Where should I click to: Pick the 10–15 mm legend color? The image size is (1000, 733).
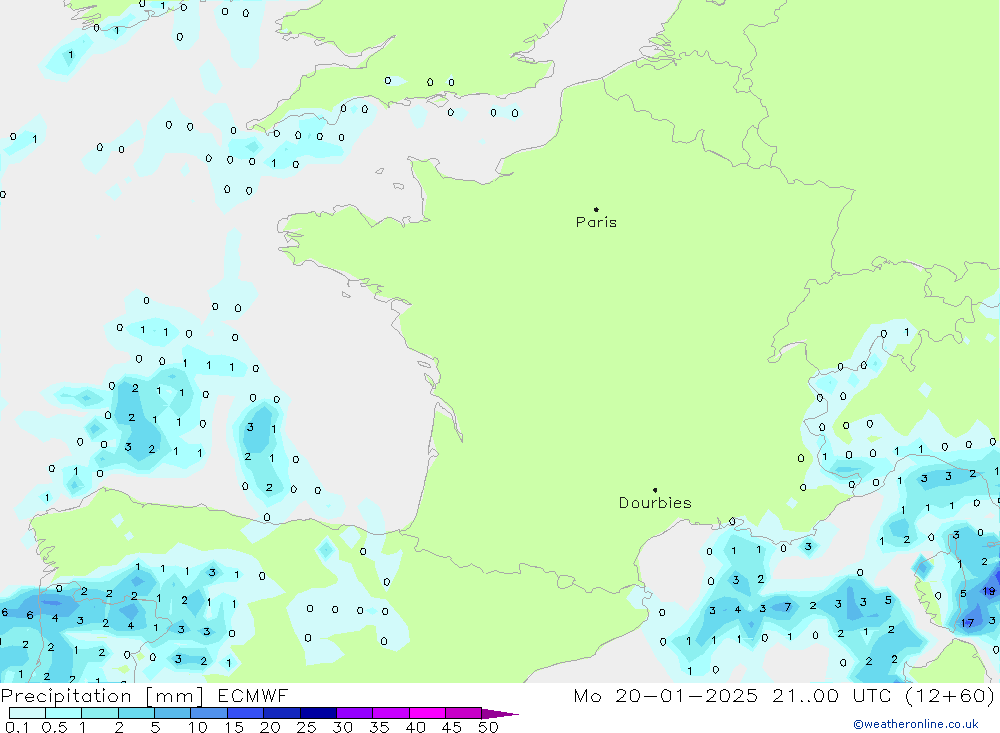coord(209,714)
